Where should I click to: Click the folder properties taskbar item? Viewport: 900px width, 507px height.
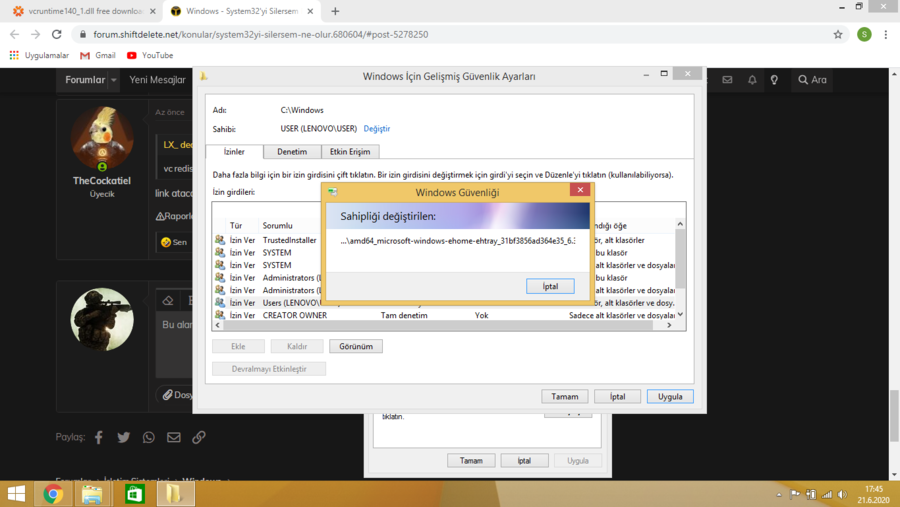(x=175, y=494)
